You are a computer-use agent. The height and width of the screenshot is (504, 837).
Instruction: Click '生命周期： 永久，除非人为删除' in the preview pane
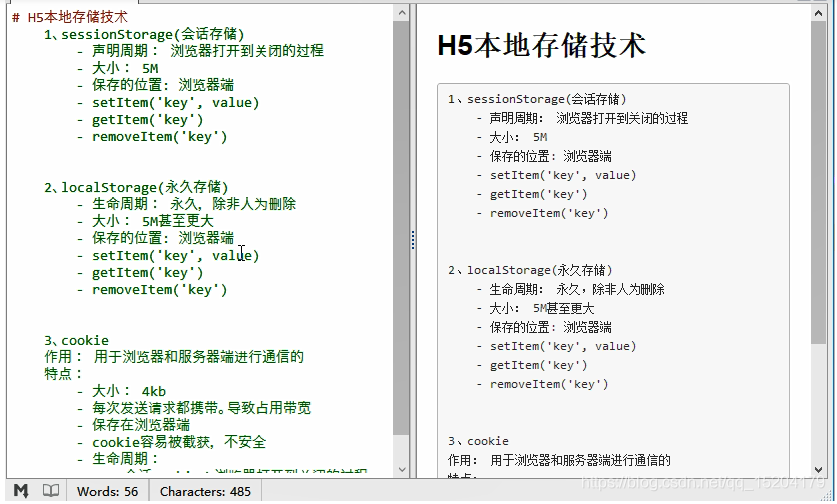[x=571, y=289]
